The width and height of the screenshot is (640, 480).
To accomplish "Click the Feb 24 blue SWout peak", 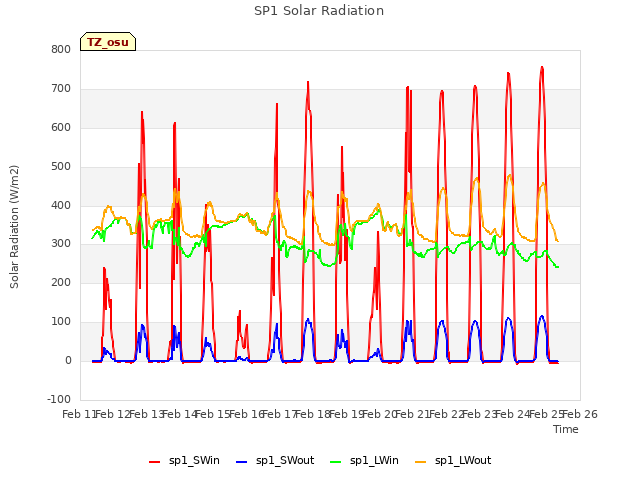I will (x=542, y=316).
